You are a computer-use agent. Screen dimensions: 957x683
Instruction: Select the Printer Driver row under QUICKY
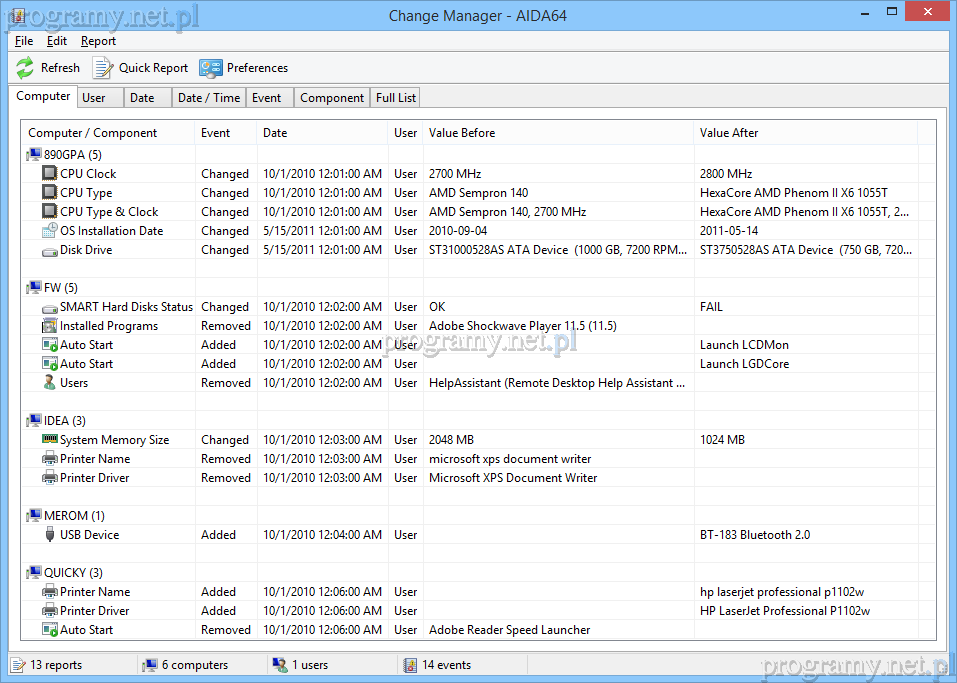[x=94, y=611]
